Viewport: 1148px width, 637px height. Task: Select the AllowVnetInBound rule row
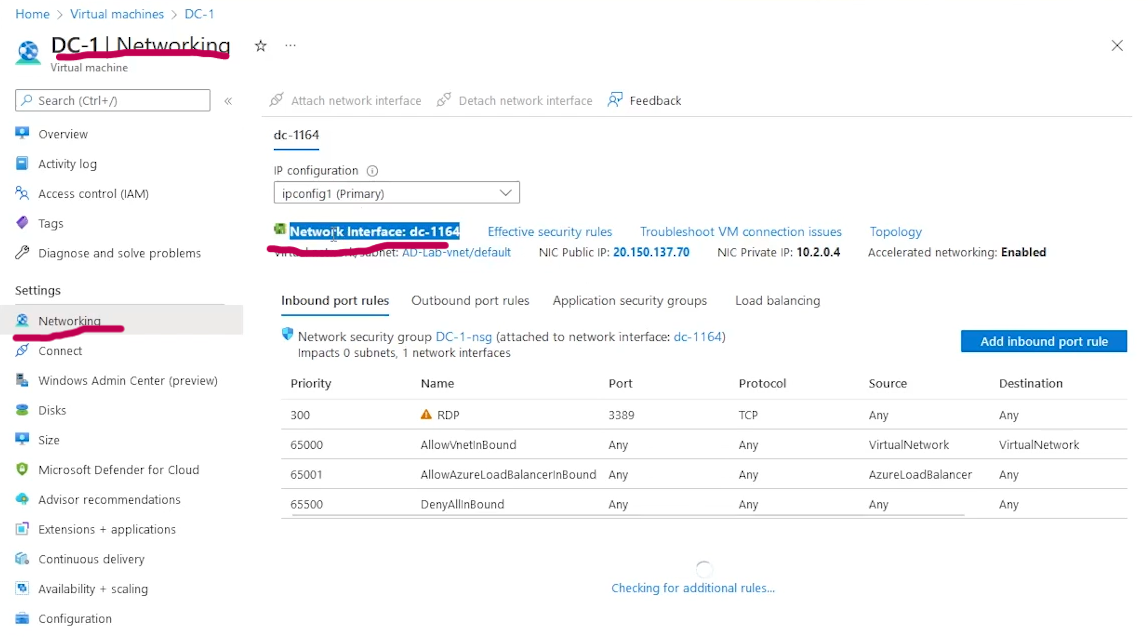pos(704,444)
